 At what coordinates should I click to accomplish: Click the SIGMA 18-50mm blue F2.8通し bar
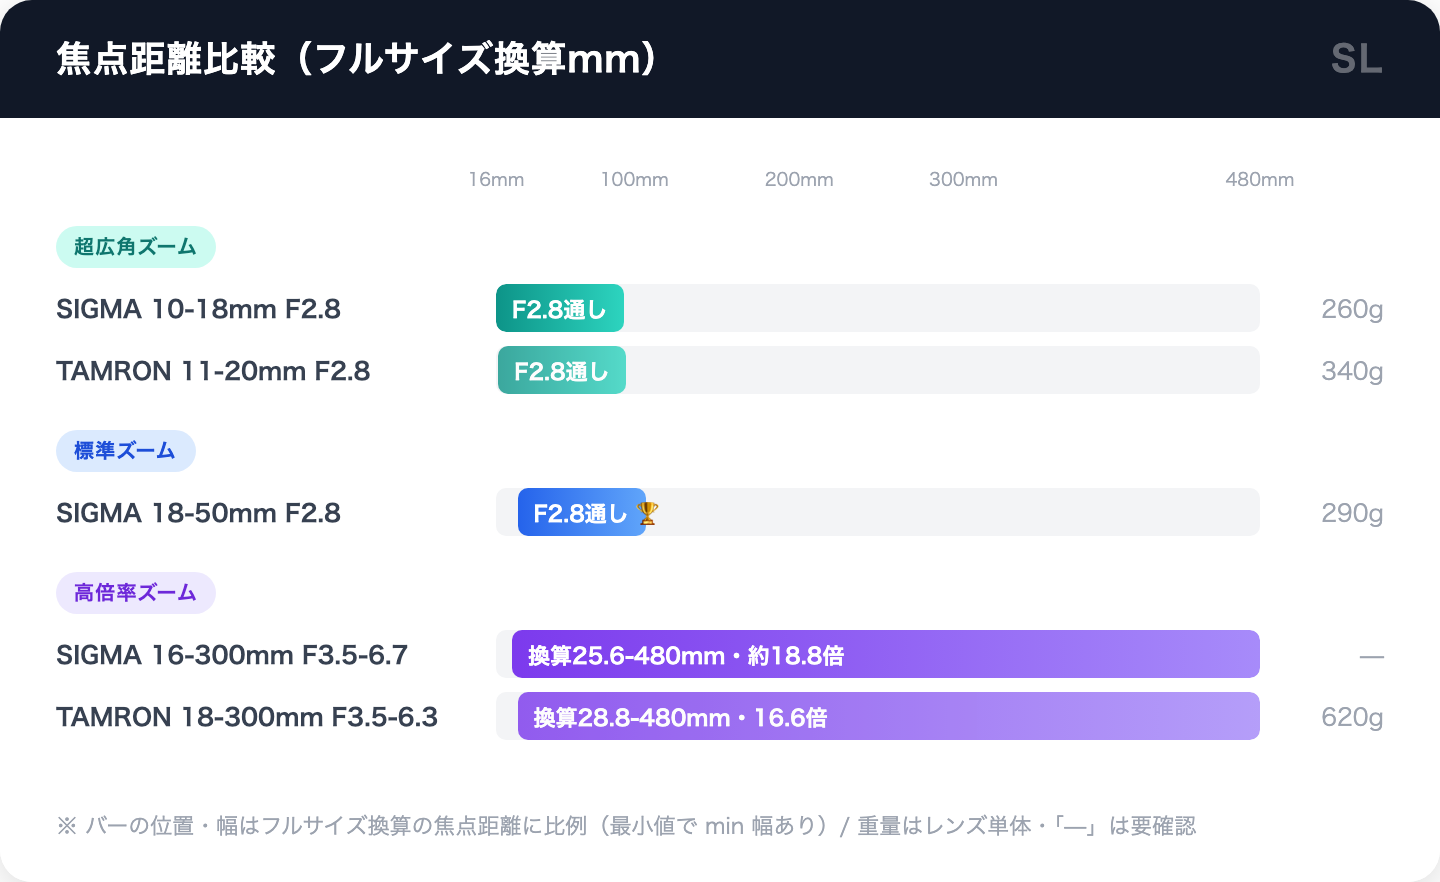[582, 512]
